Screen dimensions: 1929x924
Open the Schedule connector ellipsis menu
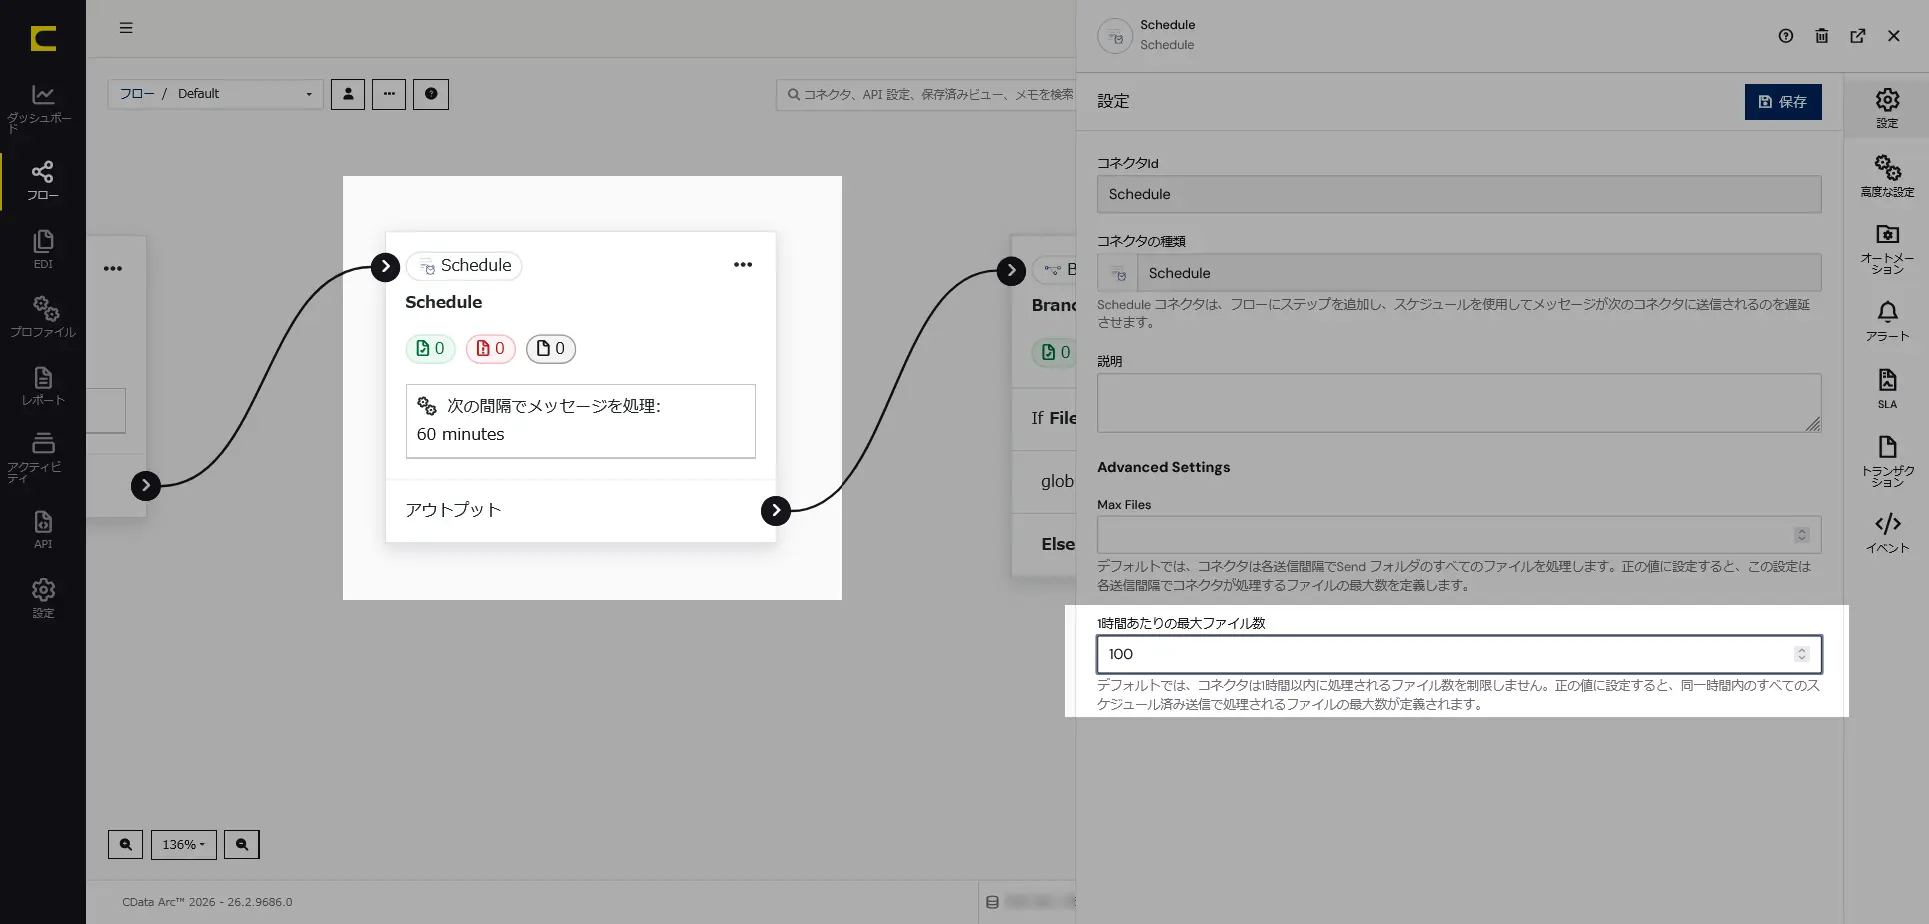pyautogui.click(x=743, y=265)
